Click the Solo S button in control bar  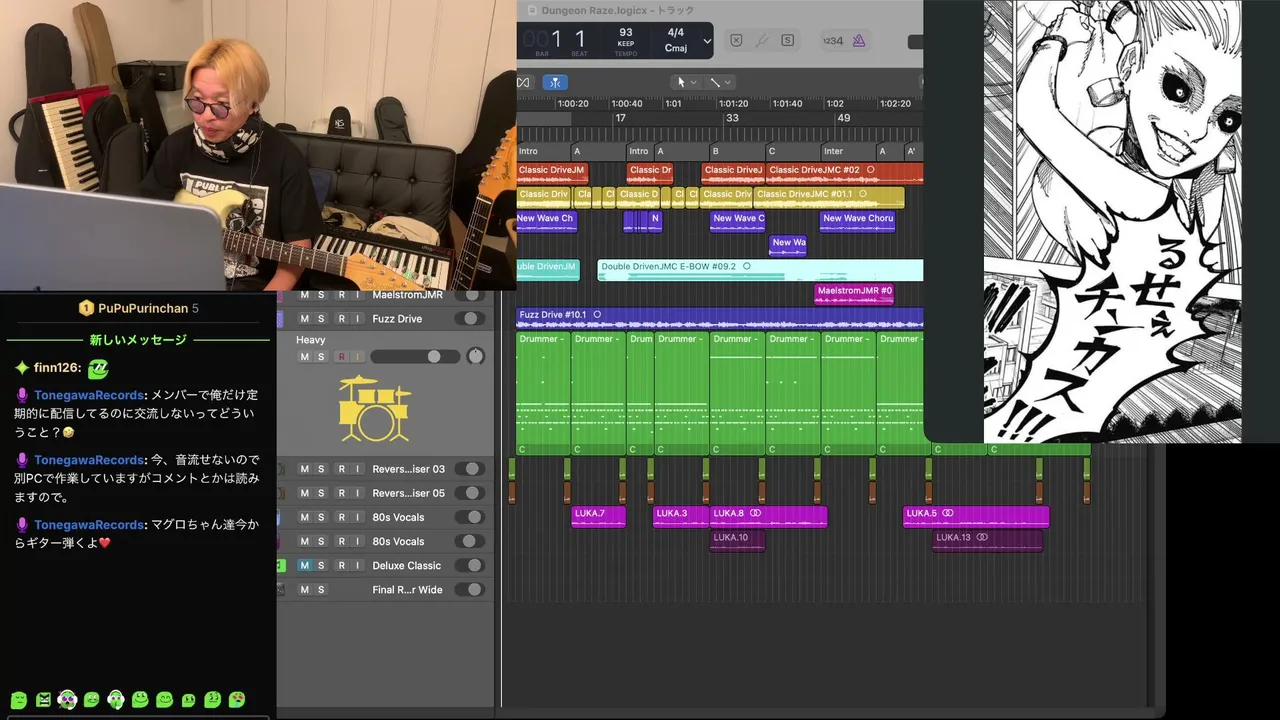click(787, 40)
